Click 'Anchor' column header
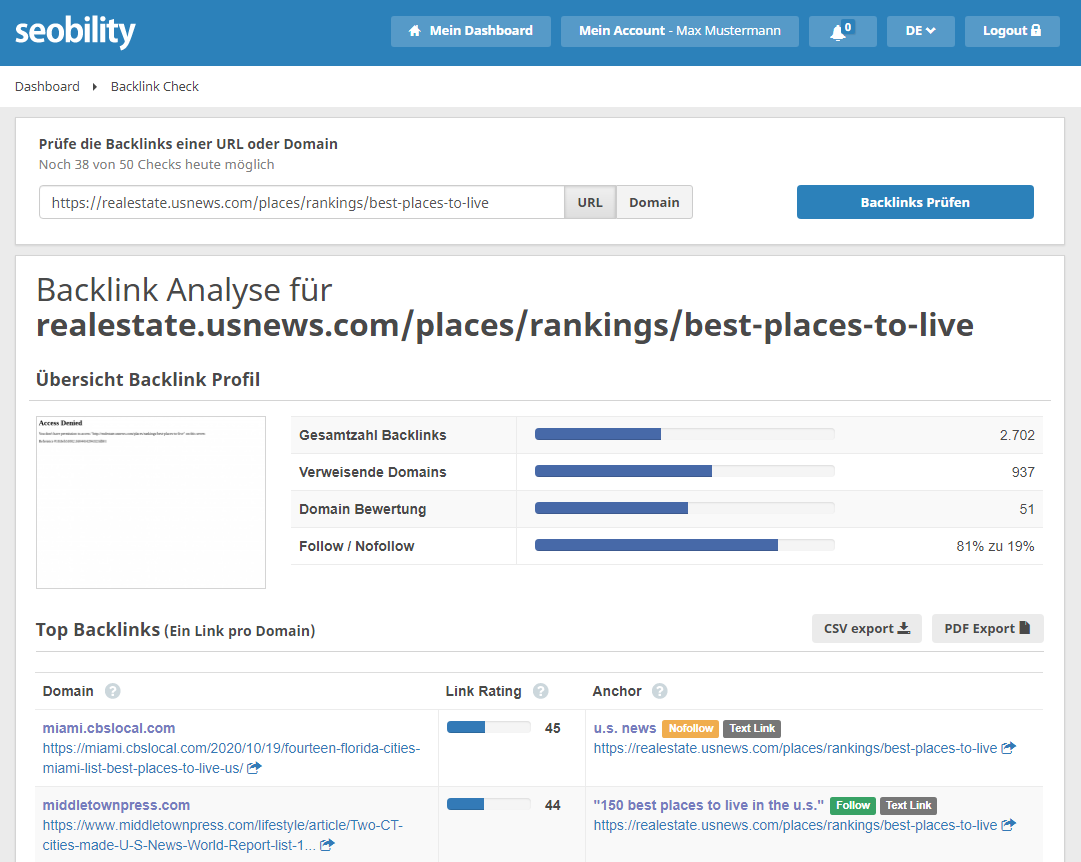Screen dimensions: 1081x862 [617, 691]
